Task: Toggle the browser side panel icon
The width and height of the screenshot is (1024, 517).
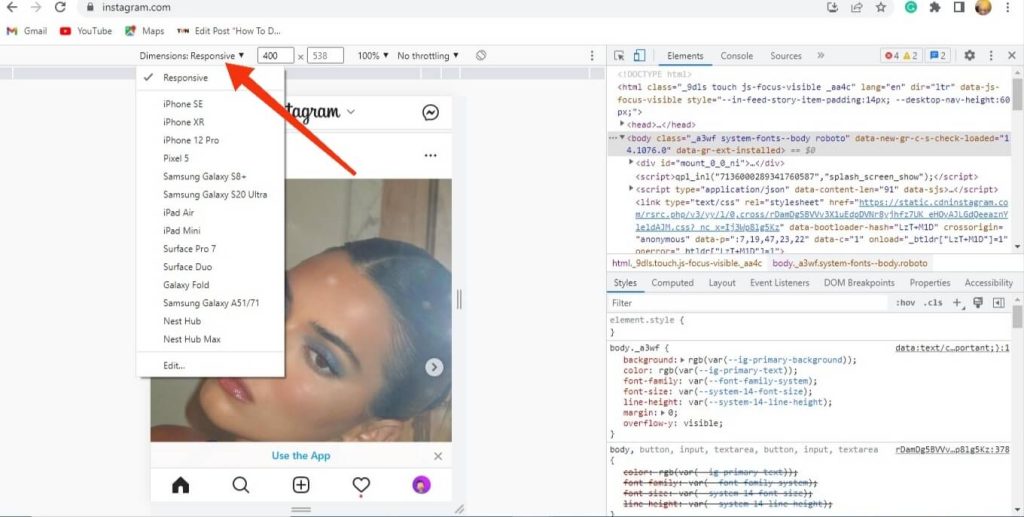Action: click(x=959, y=7)
